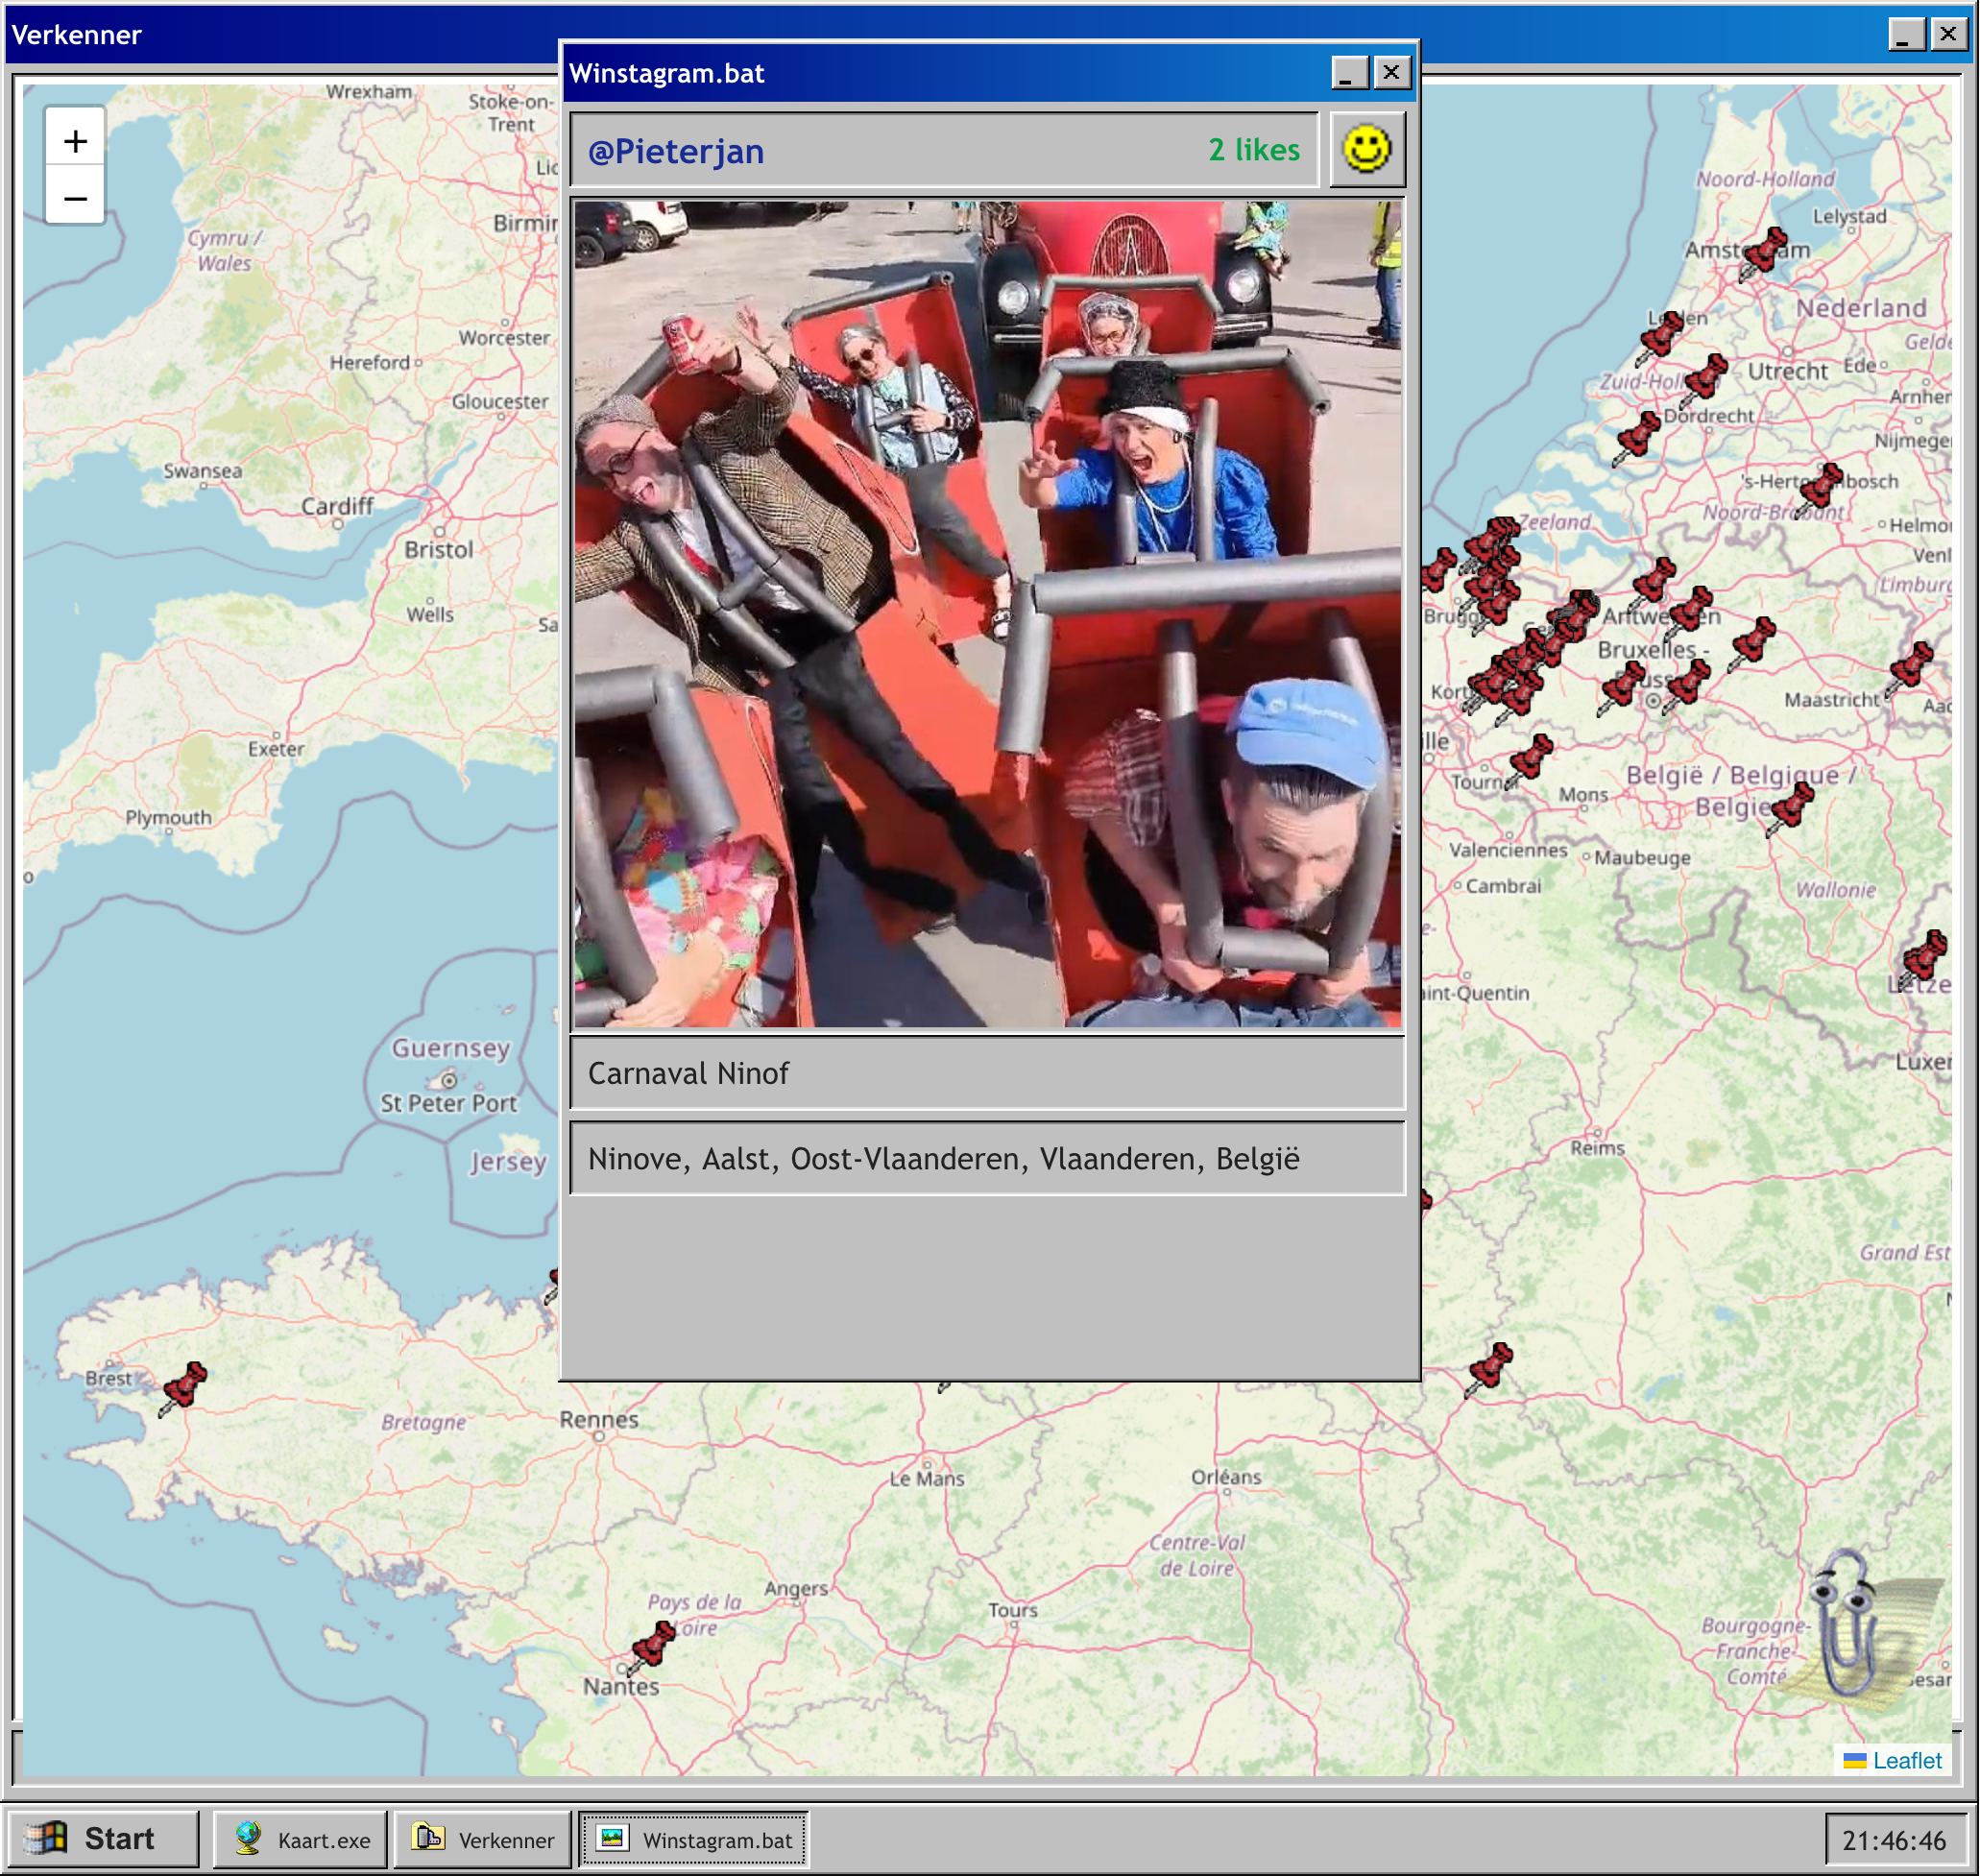Select Winstagram.bat taskbar item
This screenshot has width=1980, height=1876.
695,1839
